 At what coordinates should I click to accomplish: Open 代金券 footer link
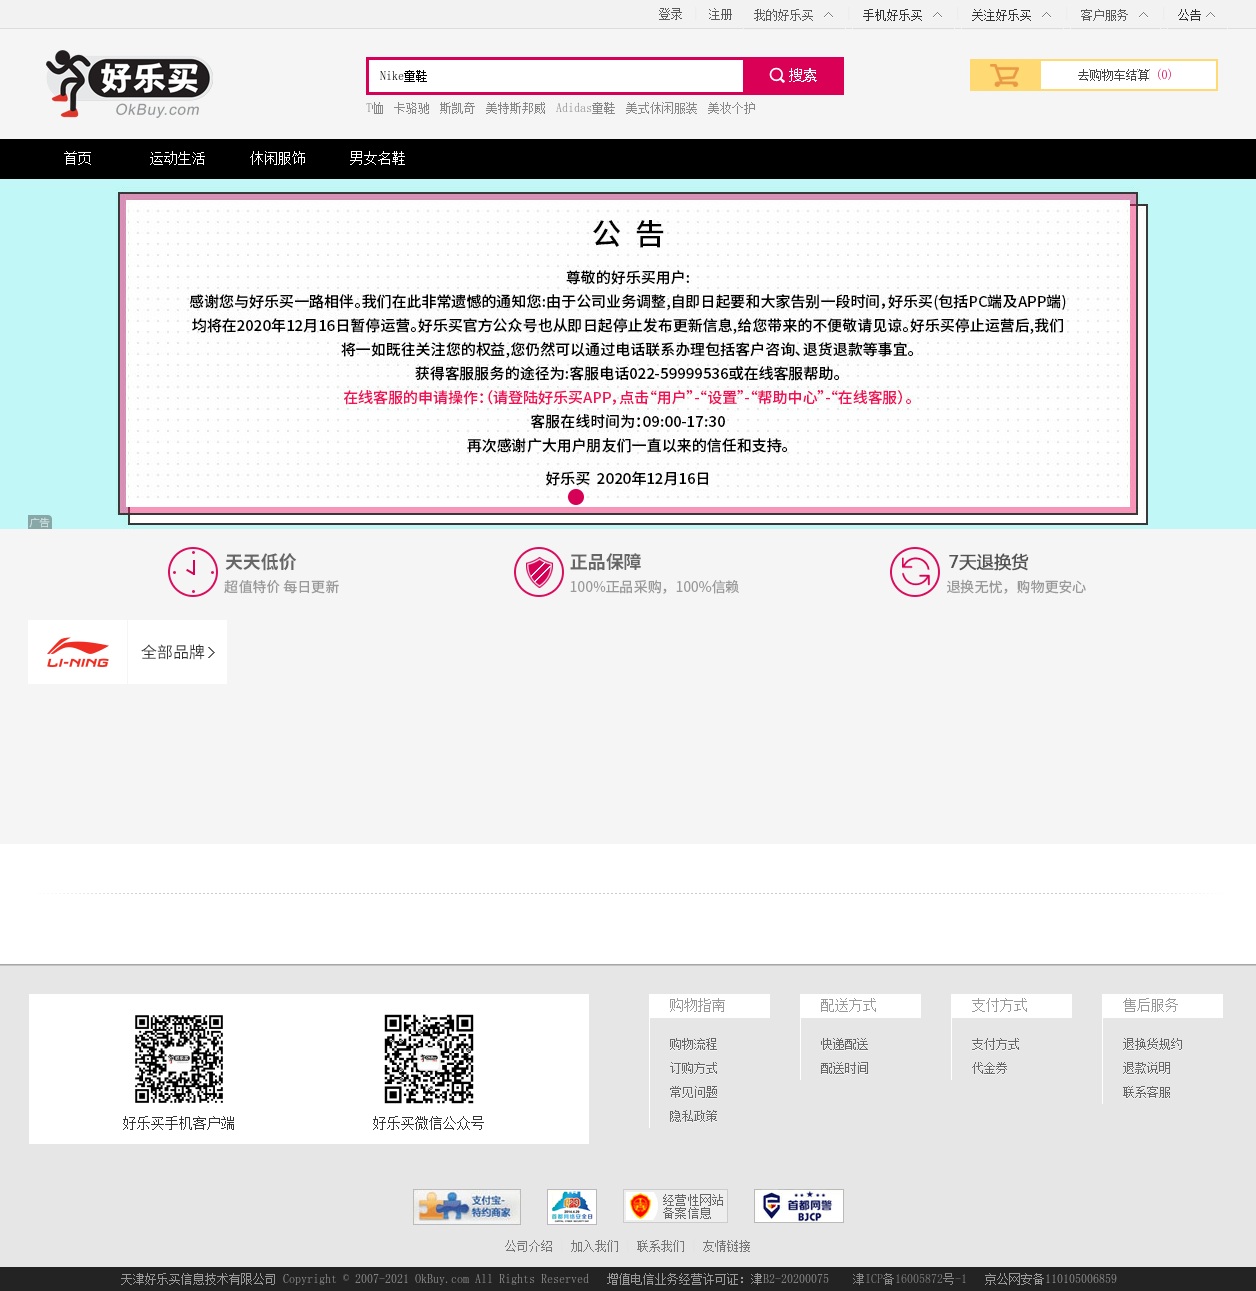989,1068
